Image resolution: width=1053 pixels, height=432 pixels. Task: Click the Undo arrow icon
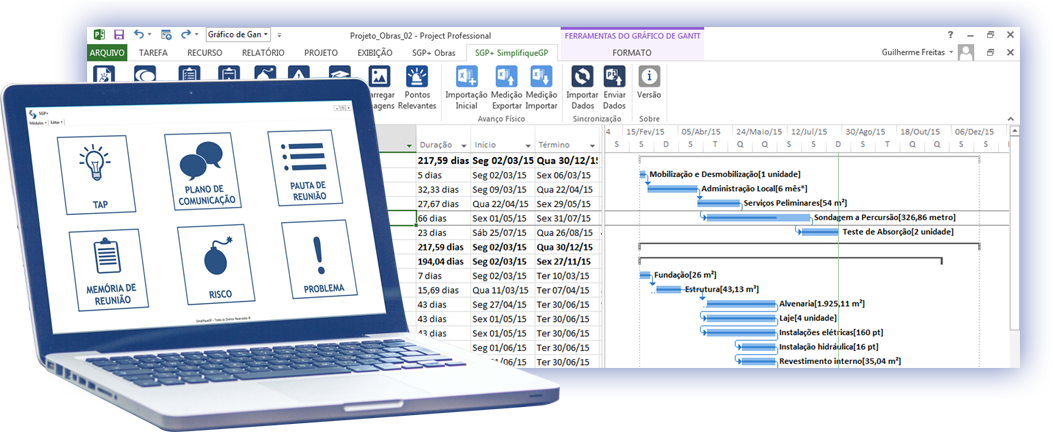tap(139, 34)
